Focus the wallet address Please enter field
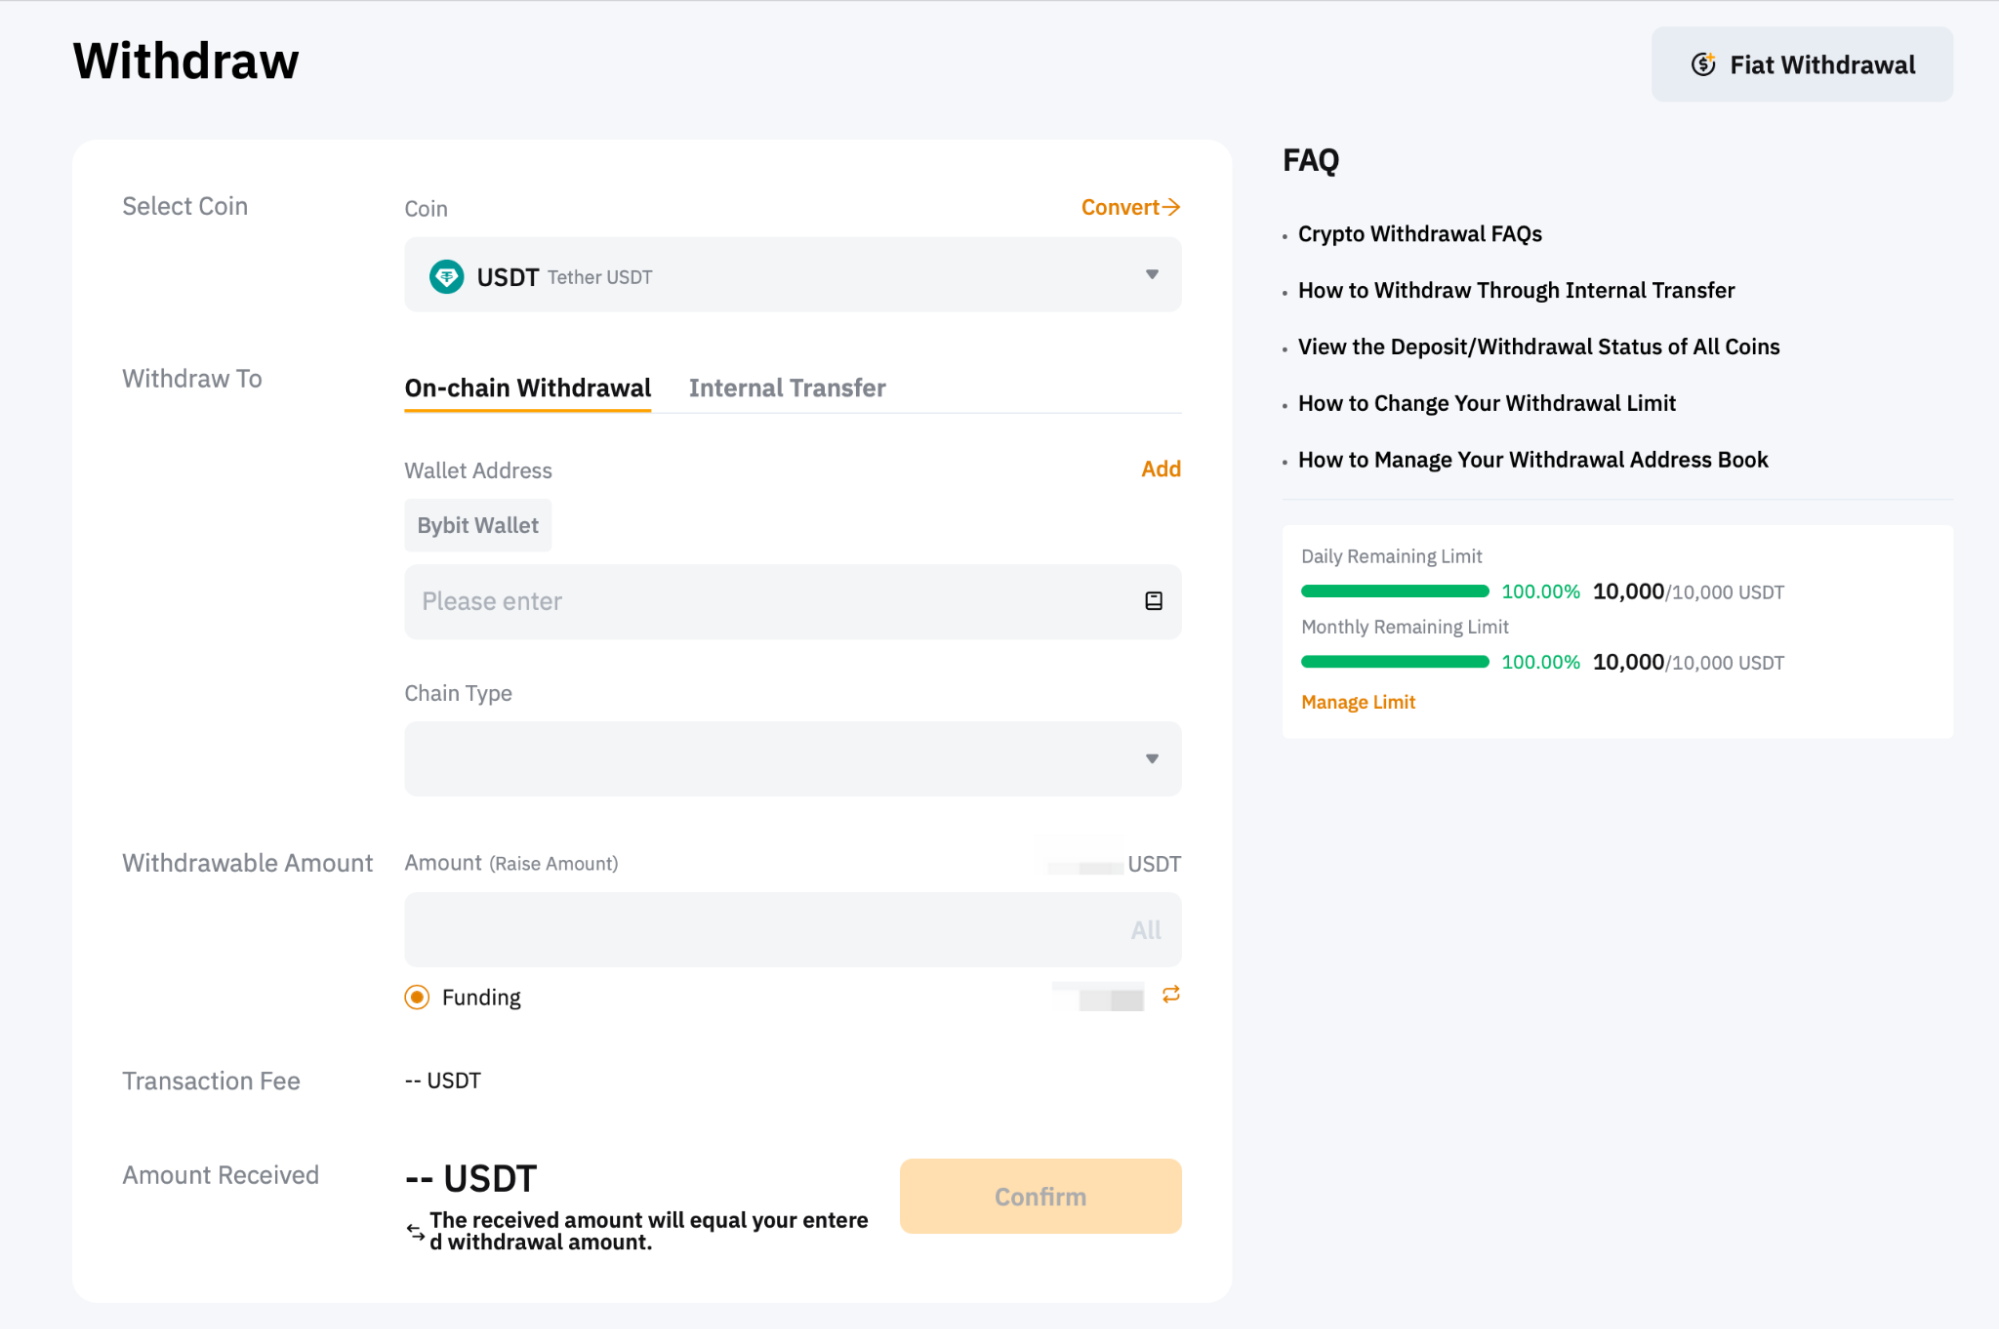Screen dimensions: 1999x1330 (770, 601)
